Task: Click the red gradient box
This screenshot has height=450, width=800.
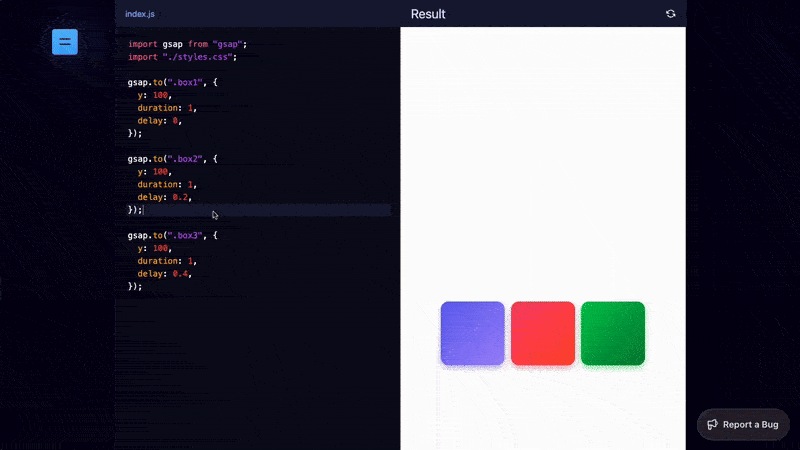Action: 543,333
